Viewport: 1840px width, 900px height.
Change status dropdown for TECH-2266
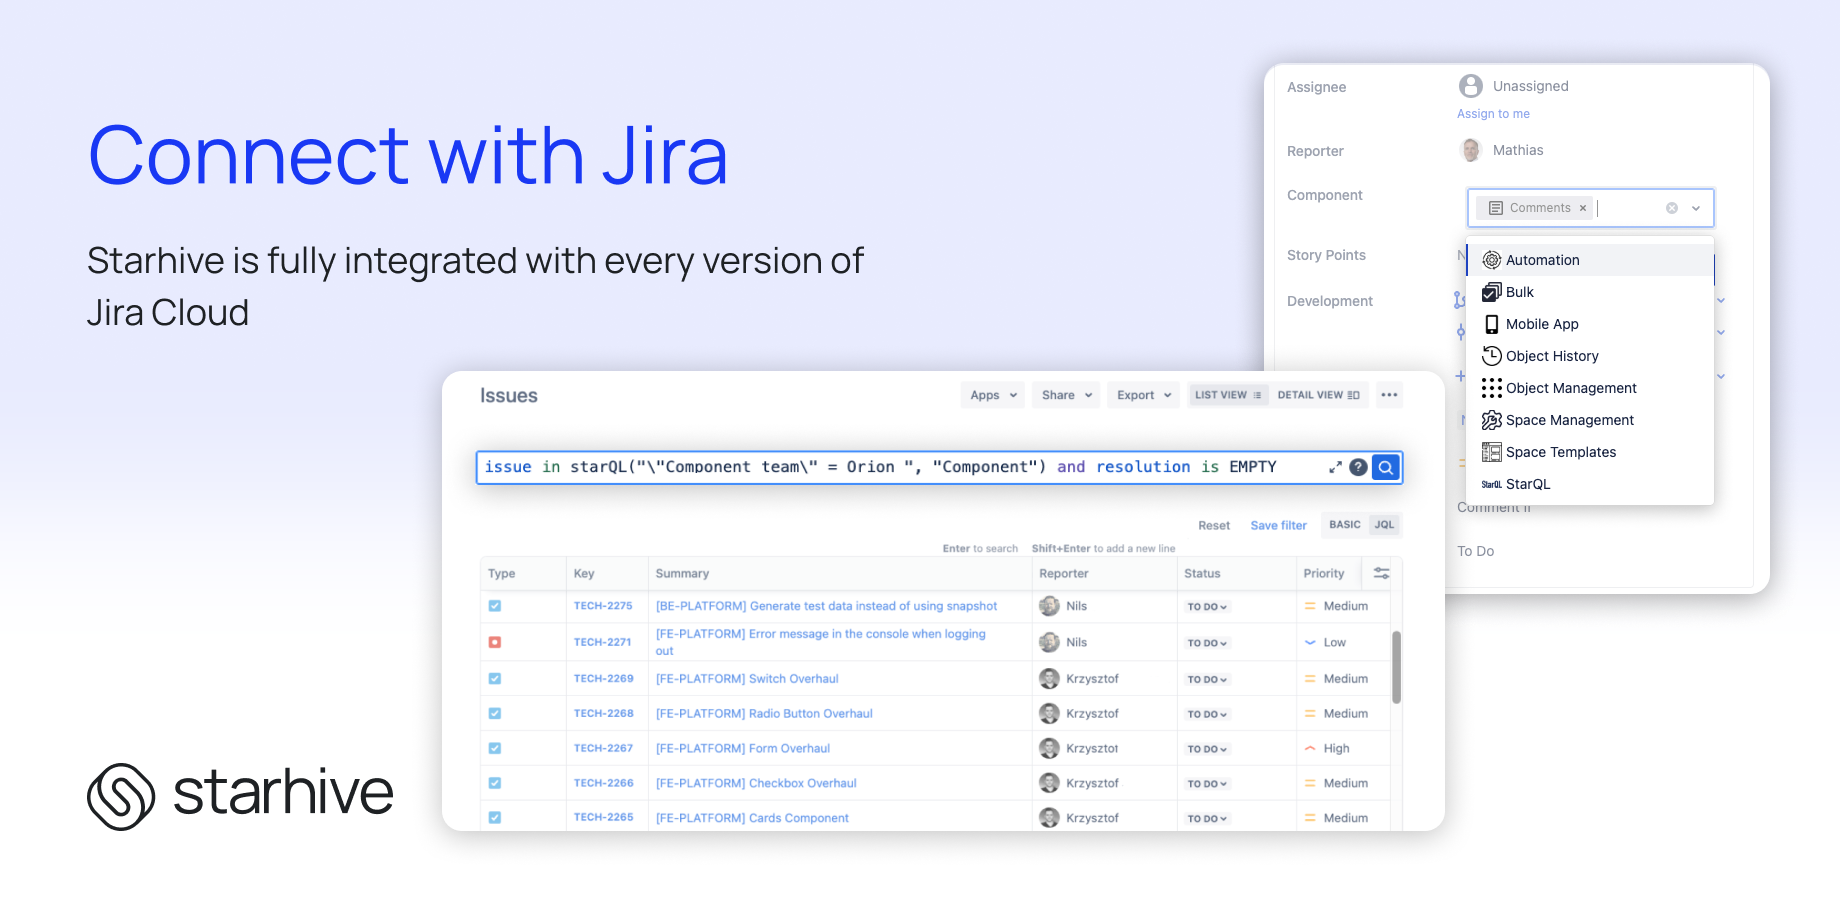point(1207,784)
